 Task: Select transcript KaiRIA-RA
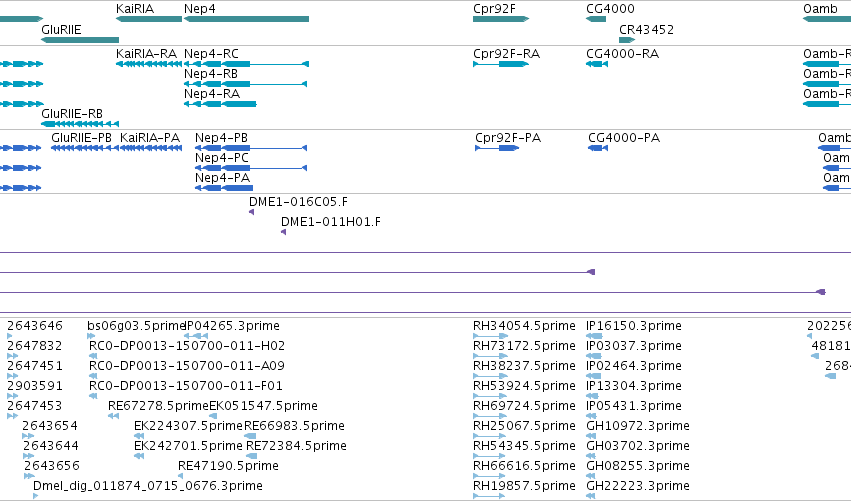click(149, 64)
